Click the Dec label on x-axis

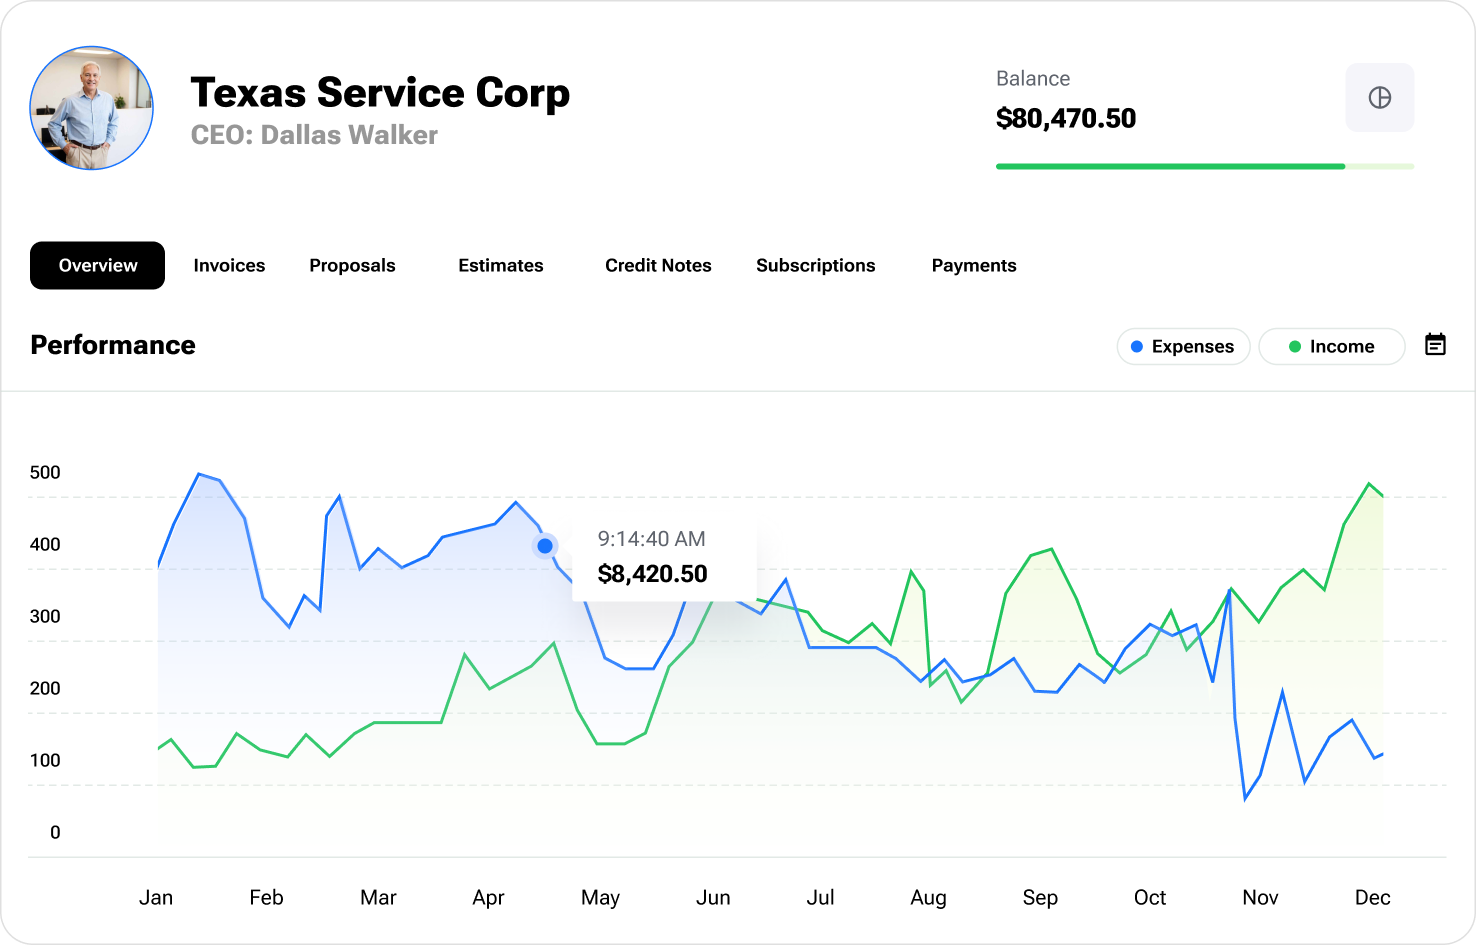pos(1372,898)
